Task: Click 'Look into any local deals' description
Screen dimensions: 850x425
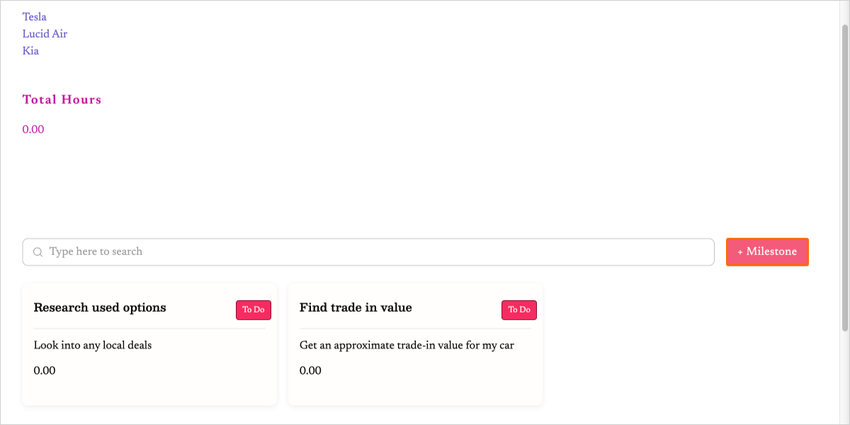Action: 93,345
